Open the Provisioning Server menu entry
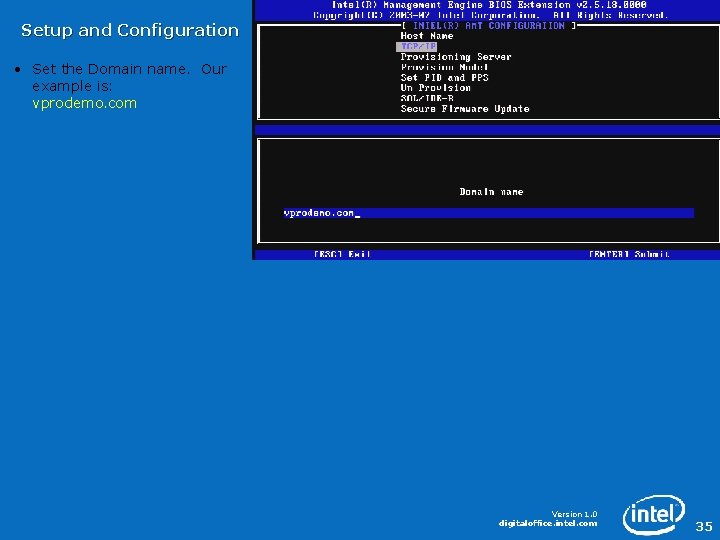 [456, 57]
